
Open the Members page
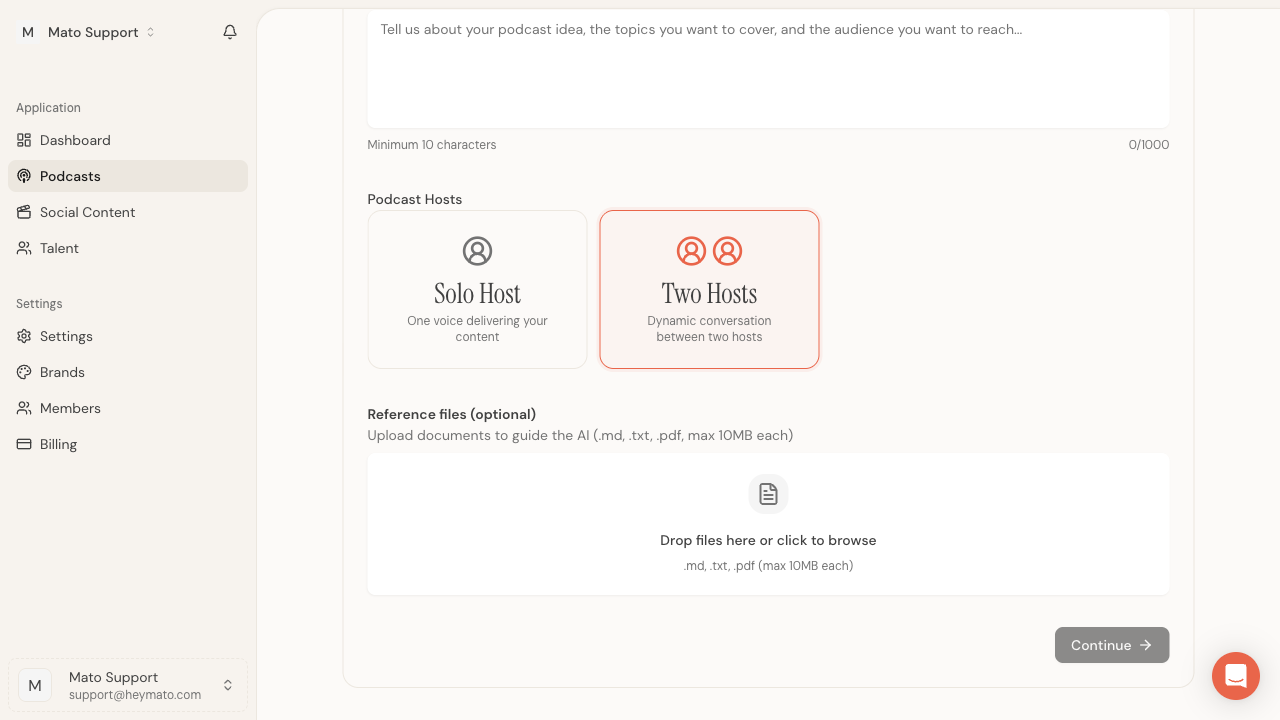coord(128,408)
